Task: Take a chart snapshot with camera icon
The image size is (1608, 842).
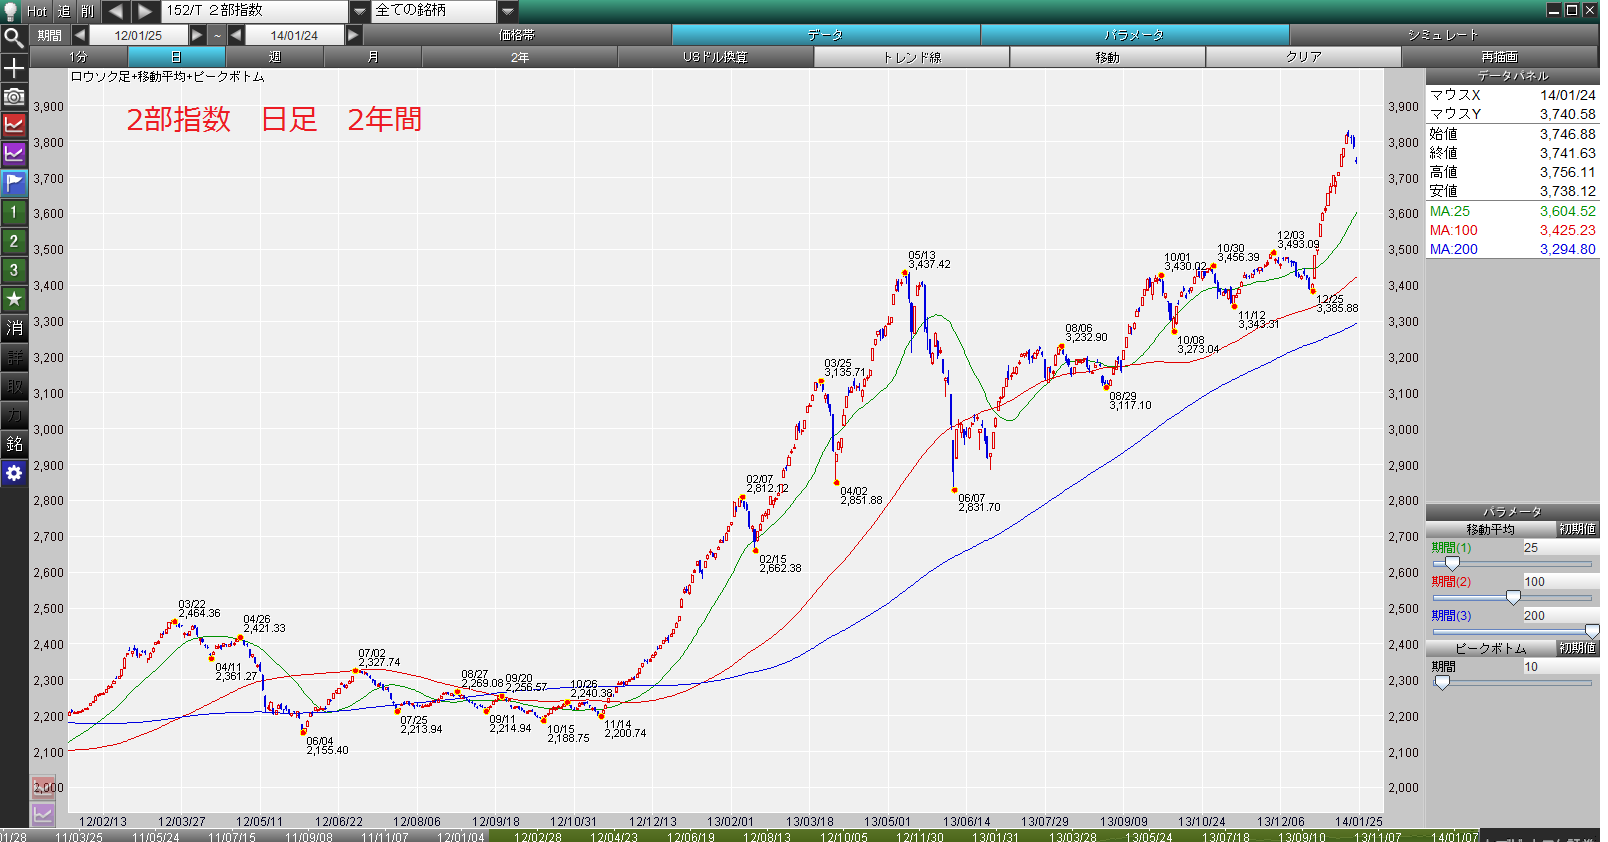Action: point(14,97)
